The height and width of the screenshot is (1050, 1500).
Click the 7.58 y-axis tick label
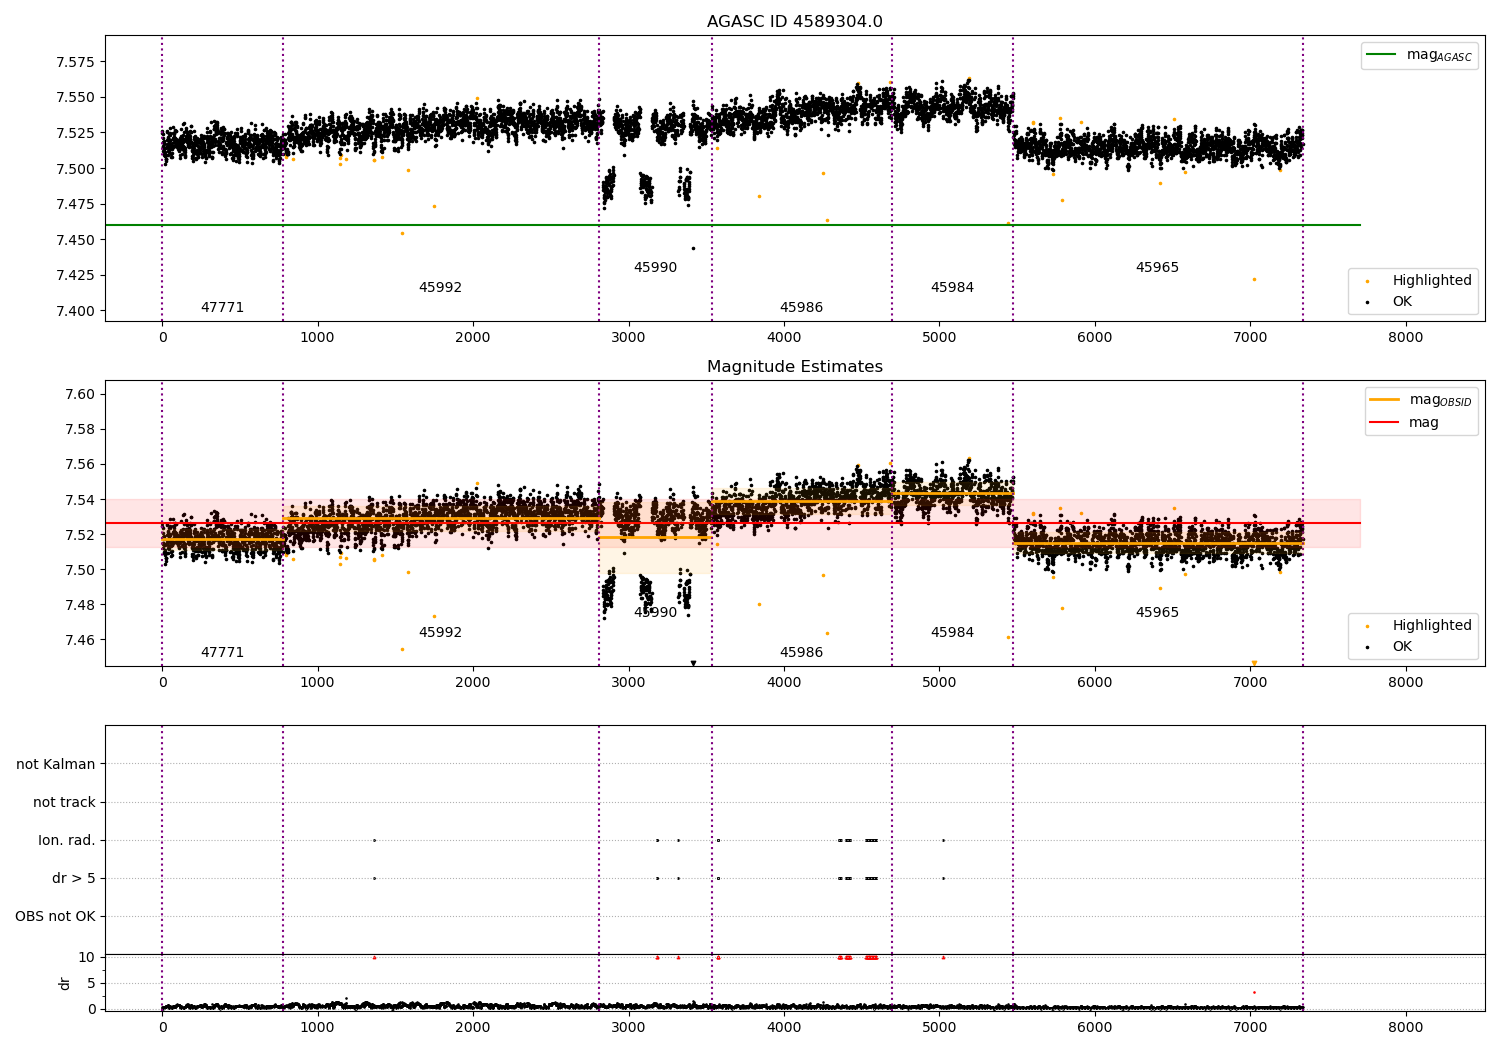coord(80,430)
